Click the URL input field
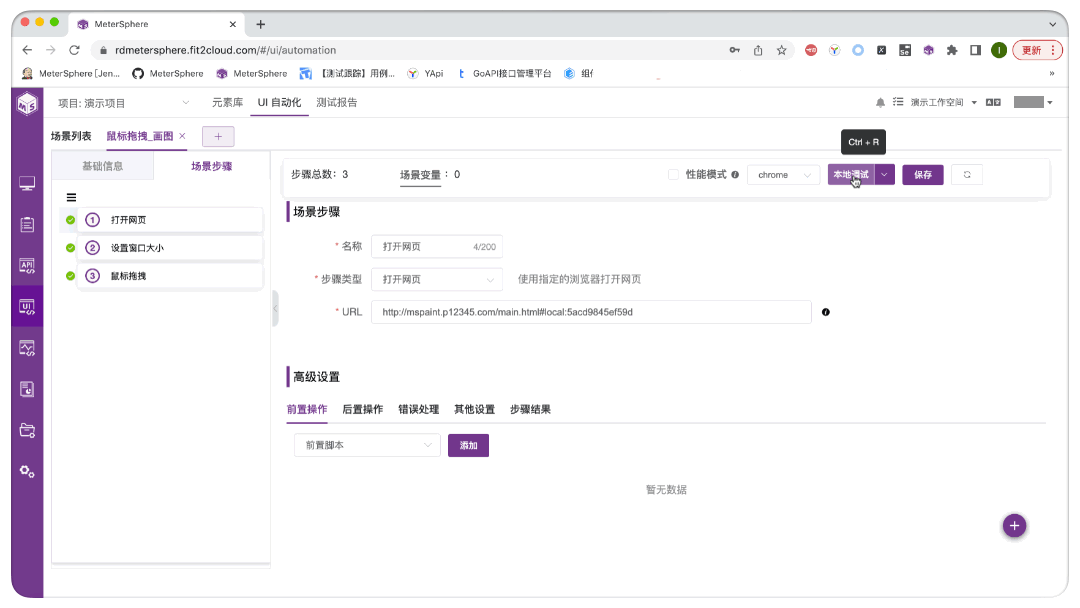This screenshot has height=608, width=1080. click(x=580, y=312)
